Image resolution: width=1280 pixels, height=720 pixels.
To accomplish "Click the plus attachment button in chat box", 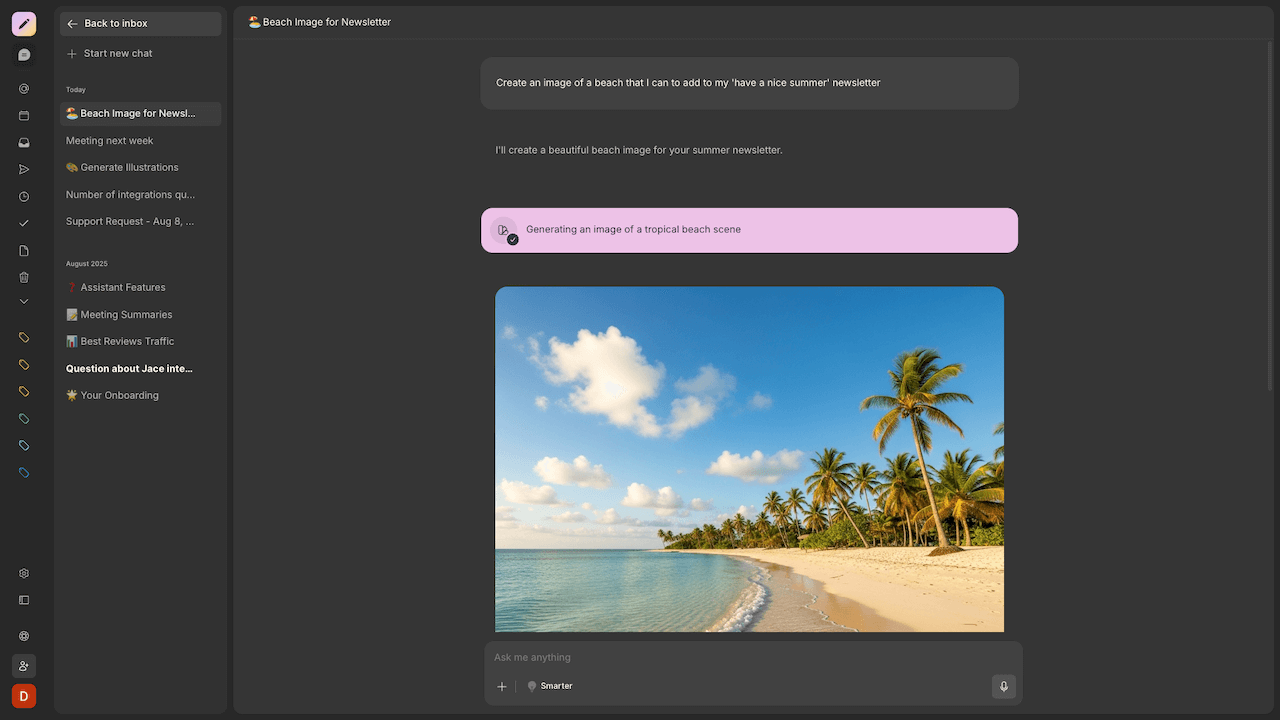I will tap(502, 687).
